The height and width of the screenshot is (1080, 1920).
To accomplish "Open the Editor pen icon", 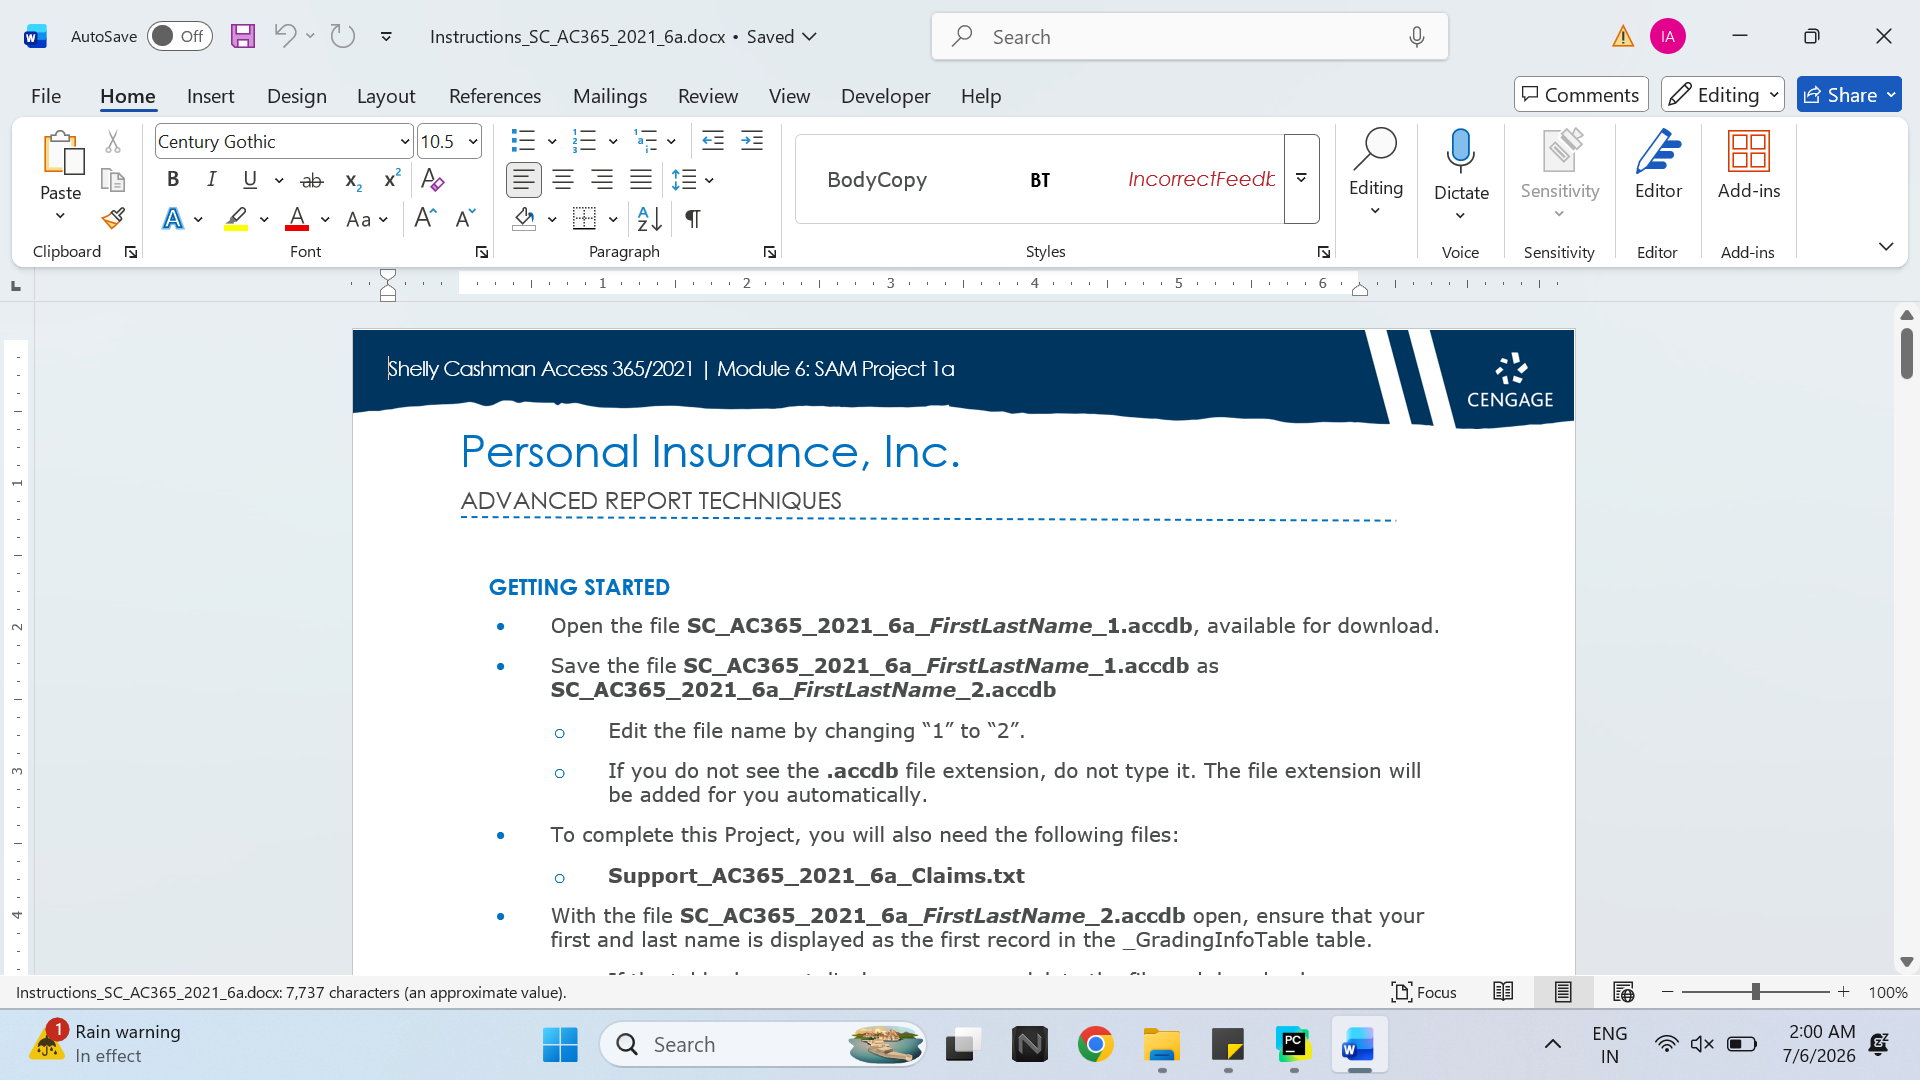I will coord(1658,164).
